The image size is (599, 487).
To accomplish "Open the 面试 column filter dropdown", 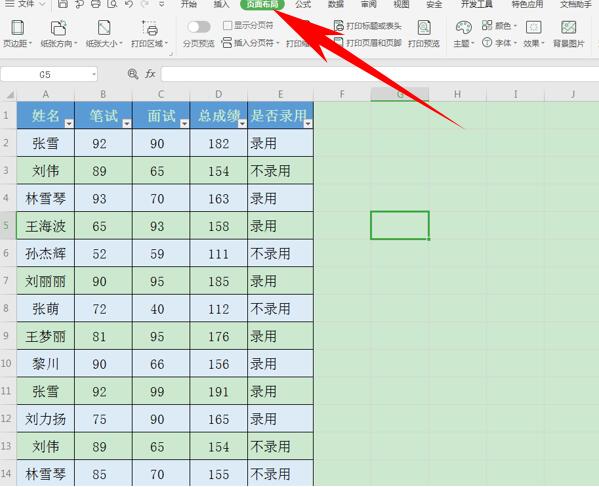I will (x=185, y=123).
